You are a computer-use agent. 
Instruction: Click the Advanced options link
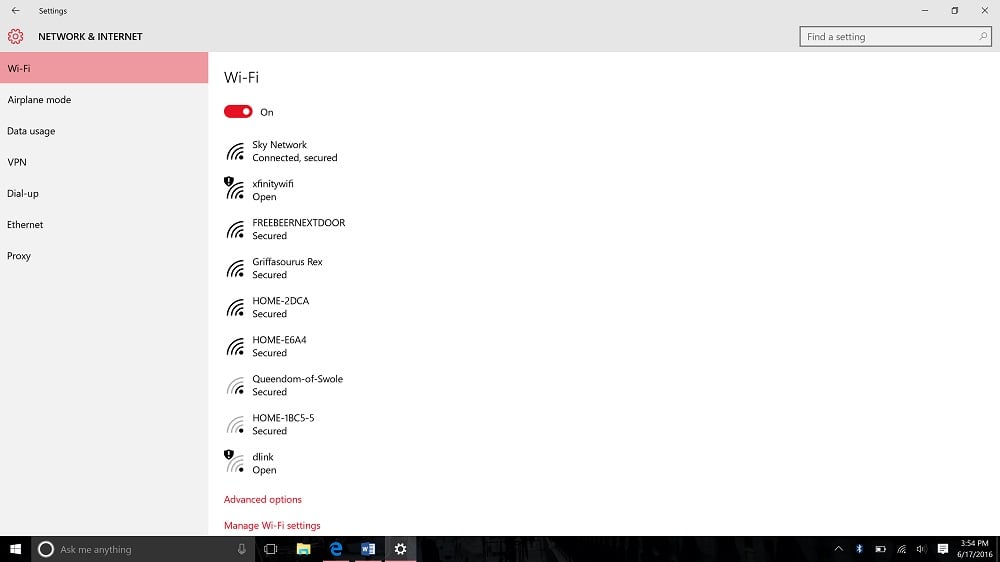[263, 499]
